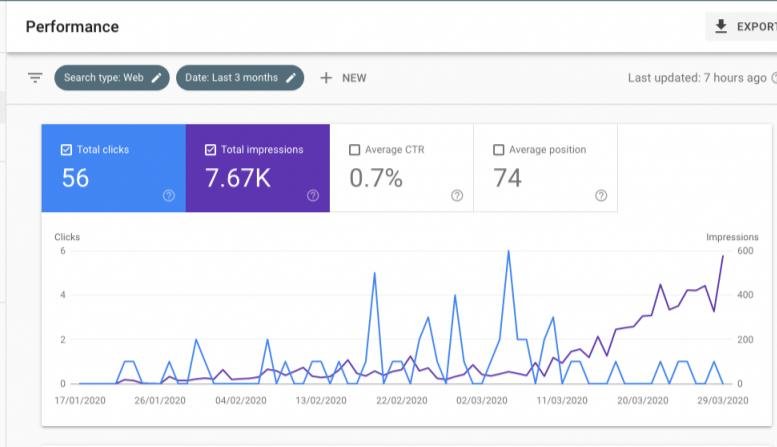Click the impressions peak at chart end
Viewport: 777px width, 447px height.
(x=722, y=256)
